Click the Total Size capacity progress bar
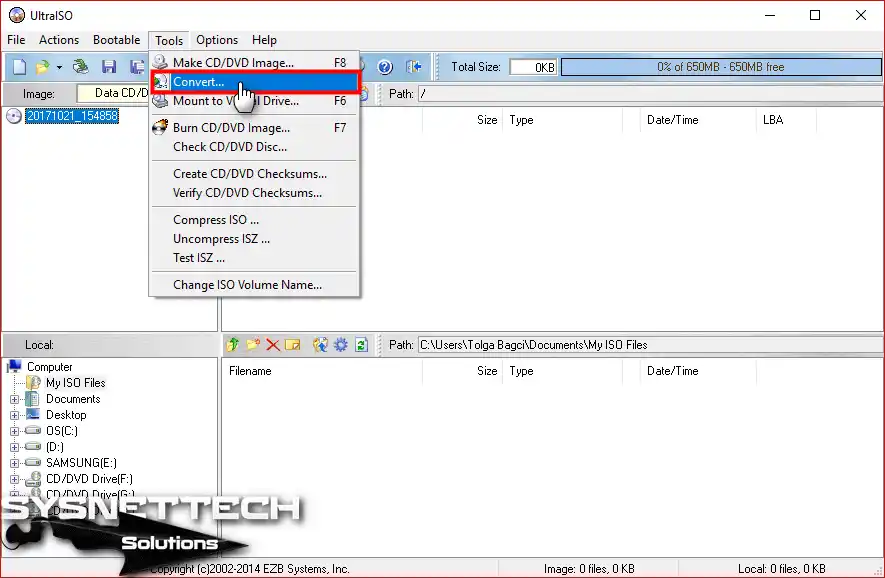 (x=719, y=67)
